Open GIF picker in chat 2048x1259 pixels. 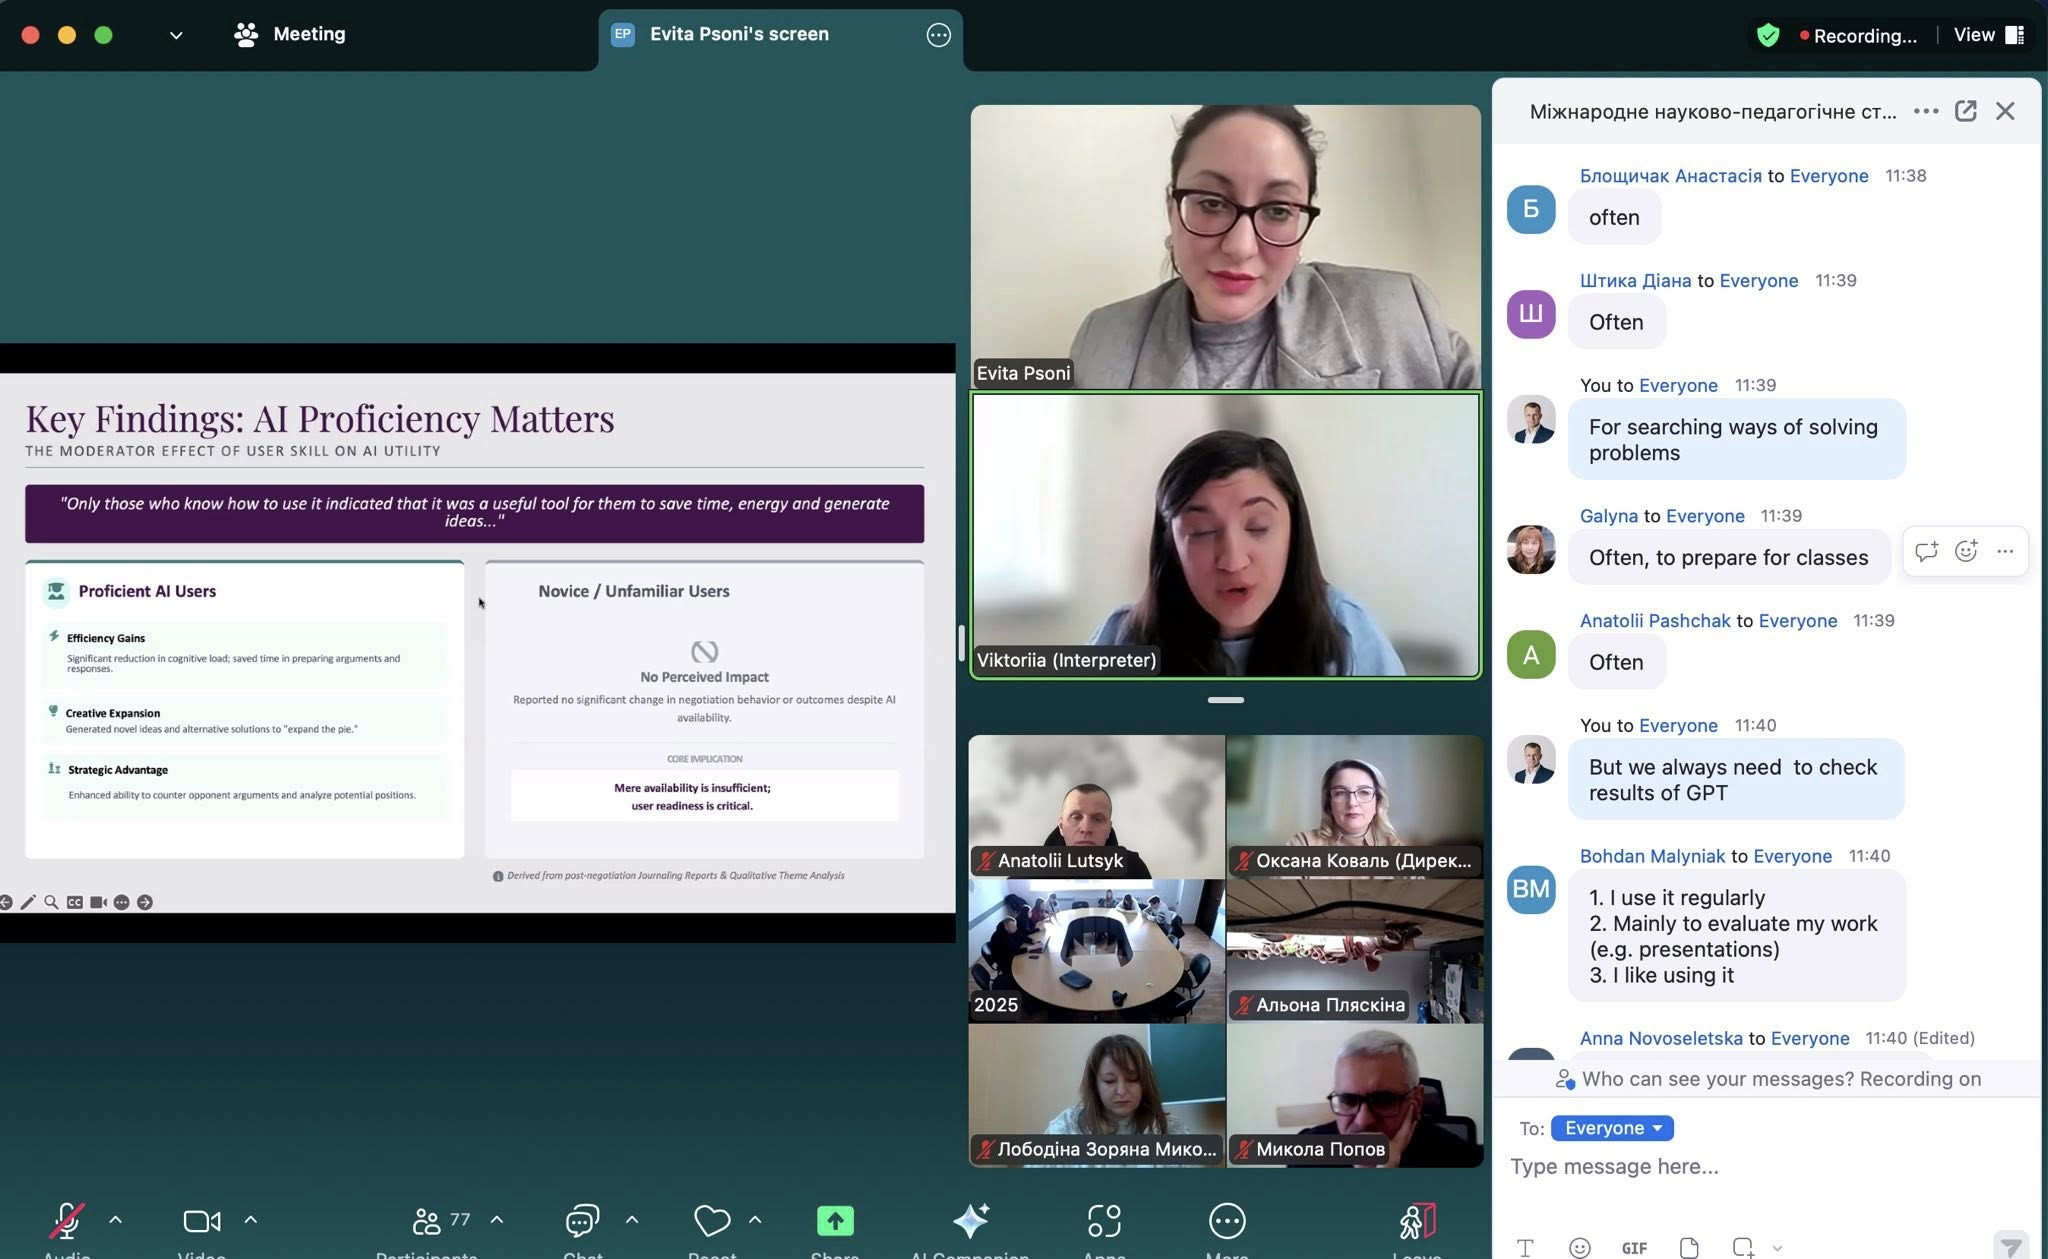1634,1247
